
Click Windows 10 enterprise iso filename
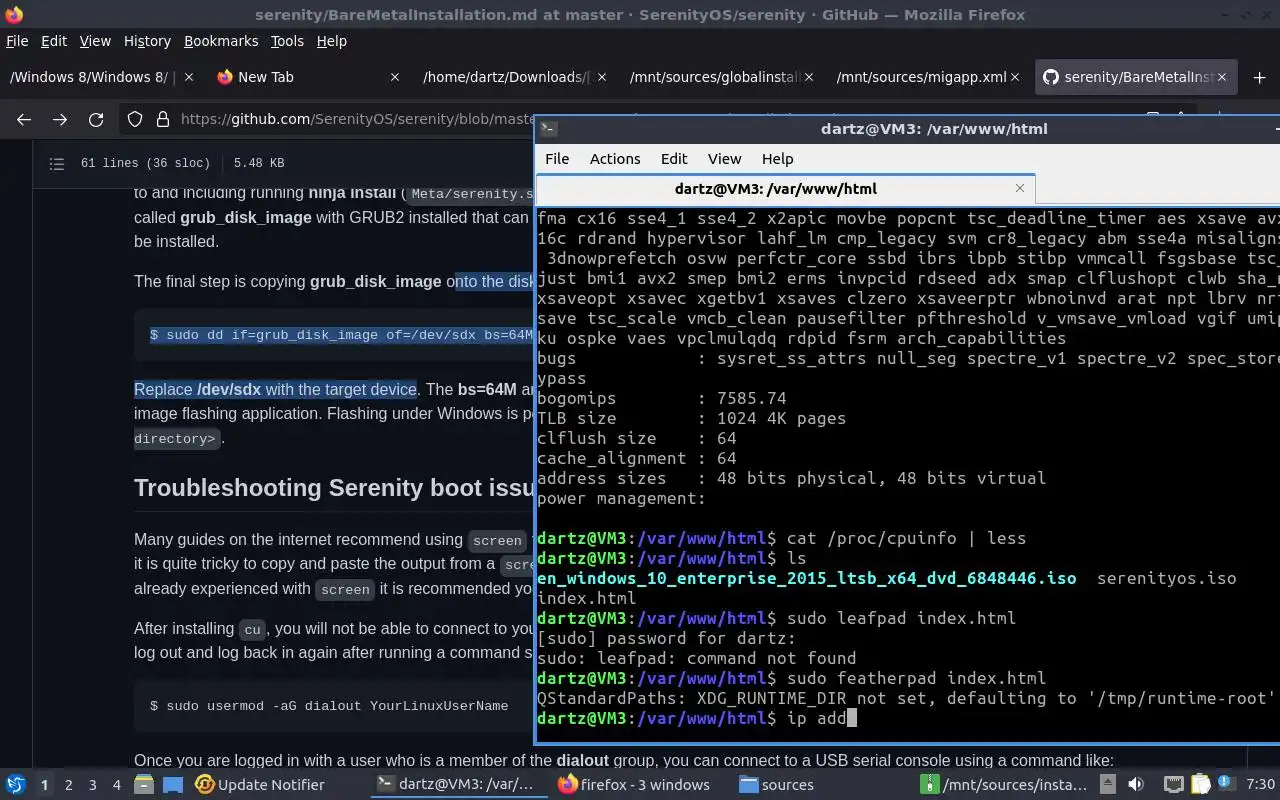pos(806,578)
